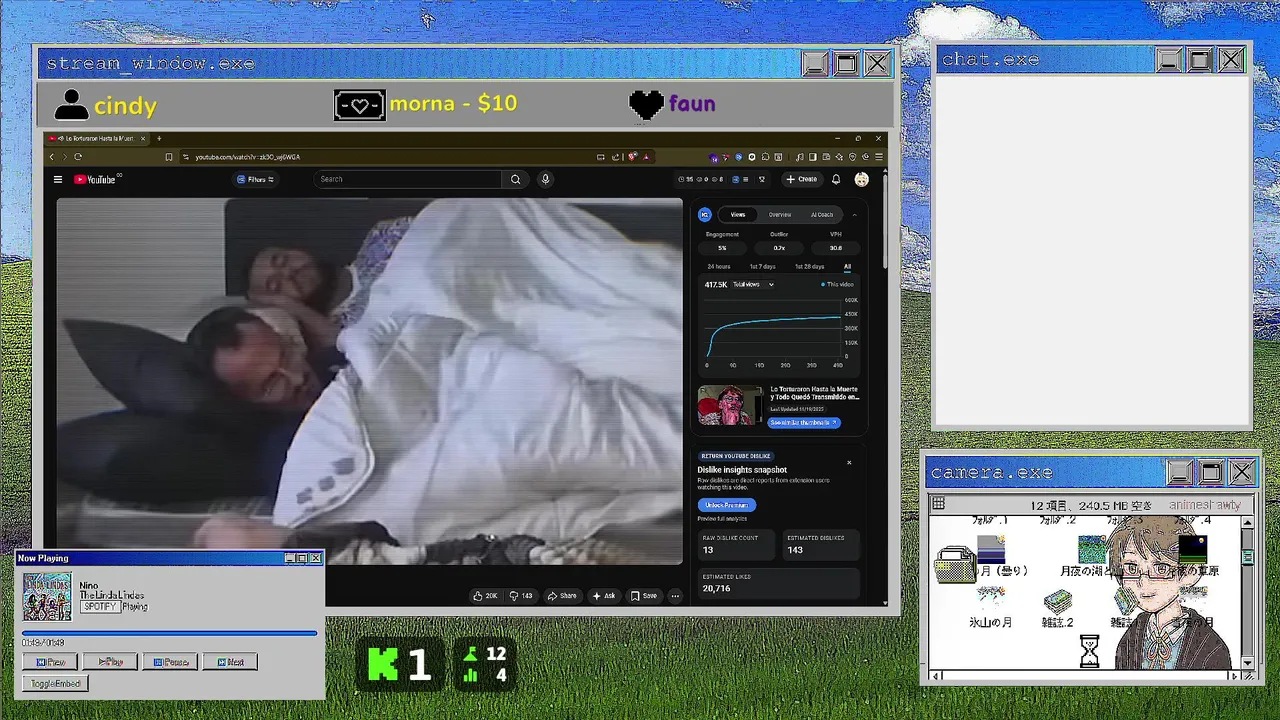Dislike the video (143 thumbs down)
Image resolution: width=1280 pixels, height=720 pixels.
click(521, 596)
